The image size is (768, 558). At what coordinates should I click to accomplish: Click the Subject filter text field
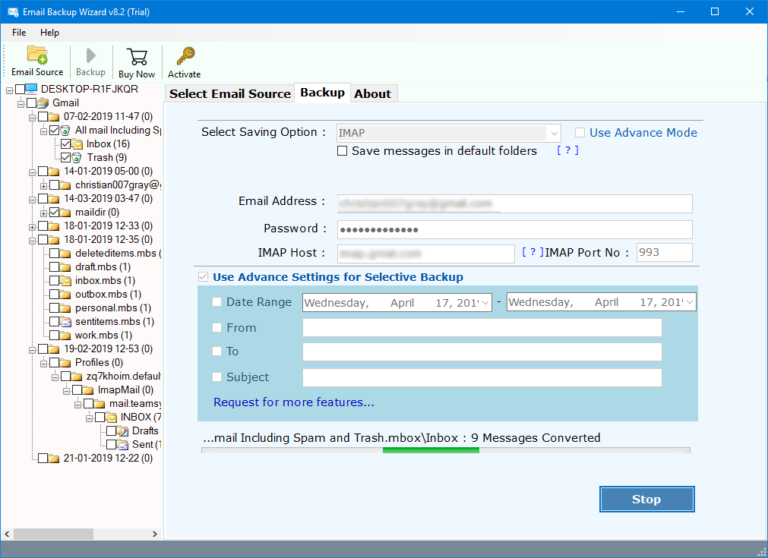pyautogui.click(x=481, y=378)
